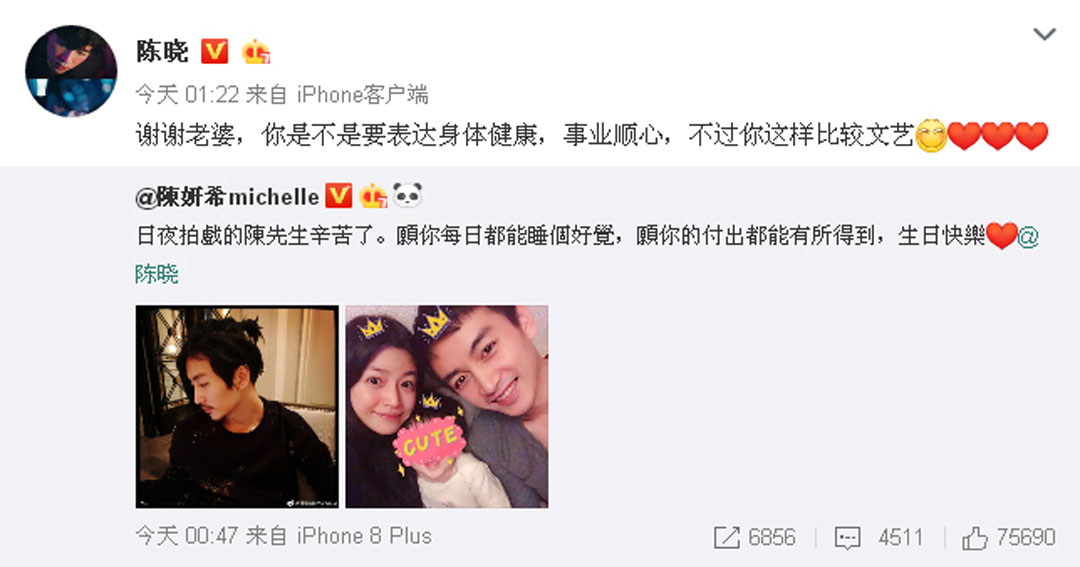Click the crown badge beside 陳妍希michelle
1080x567 pixels.
click(x=373, y=196)
